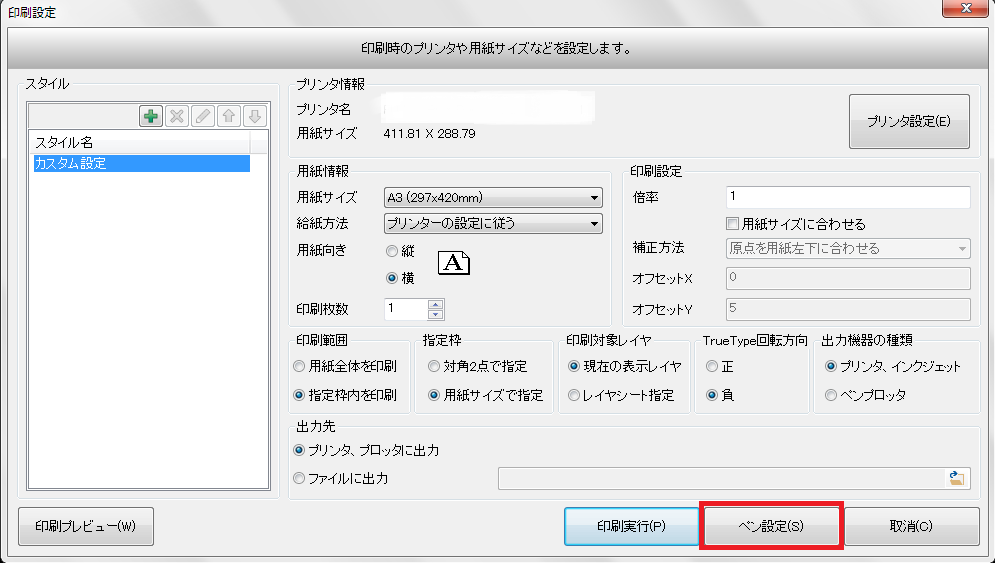The width and height of the screenshot is (995, 563).
Task: Open 印刷プレビュー(W)
Action: pyautogui.click(x=86, y=526)
